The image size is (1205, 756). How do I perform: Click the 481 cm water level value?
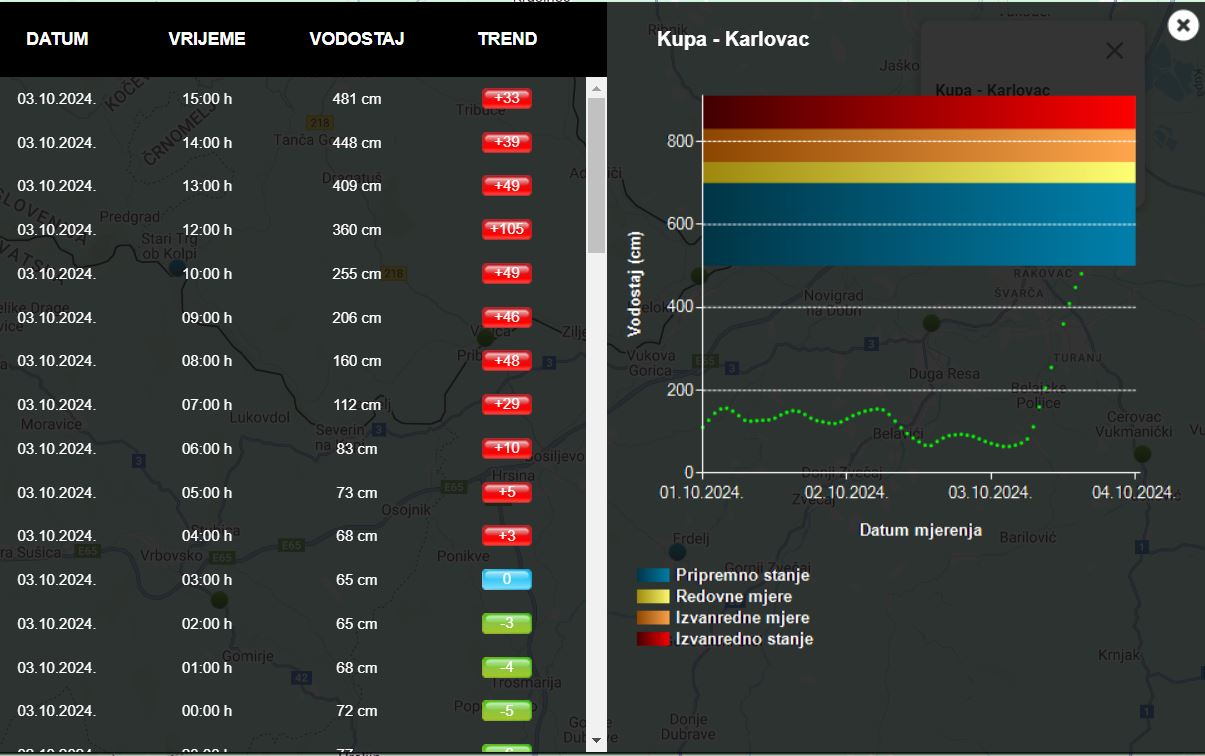357,99
